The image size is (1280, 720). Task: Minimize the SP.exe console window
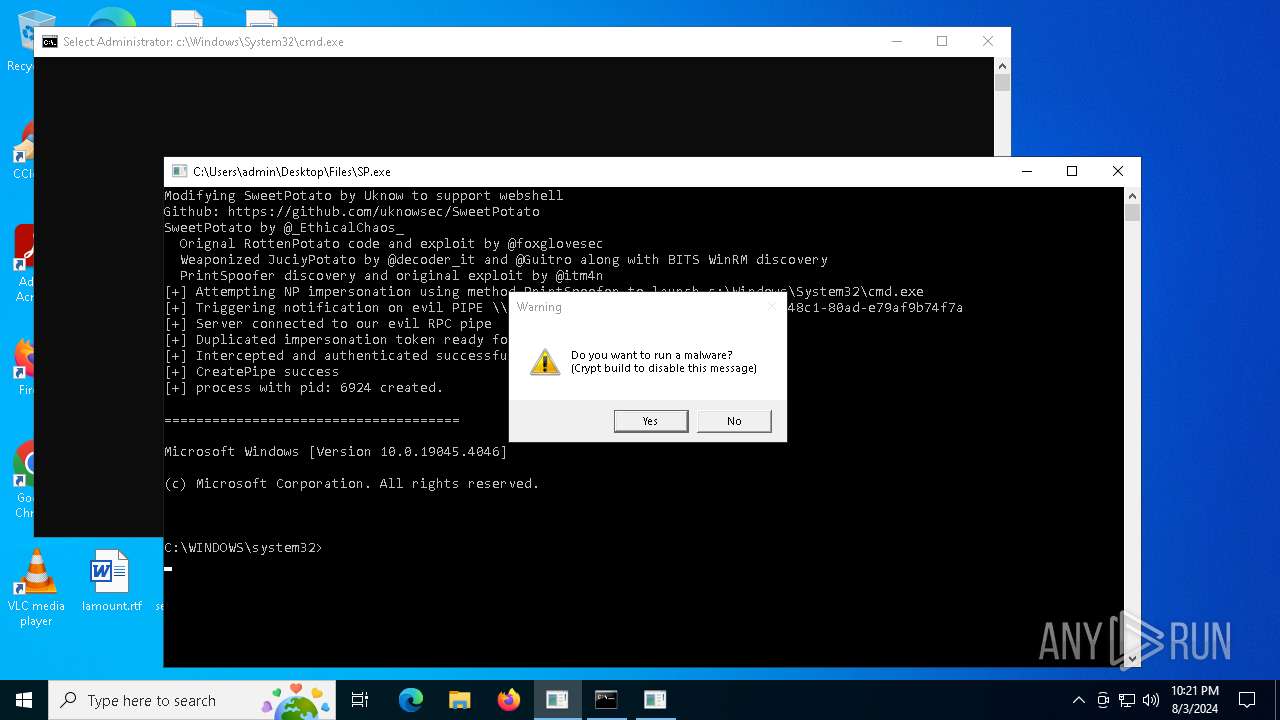click(1026, 172)
